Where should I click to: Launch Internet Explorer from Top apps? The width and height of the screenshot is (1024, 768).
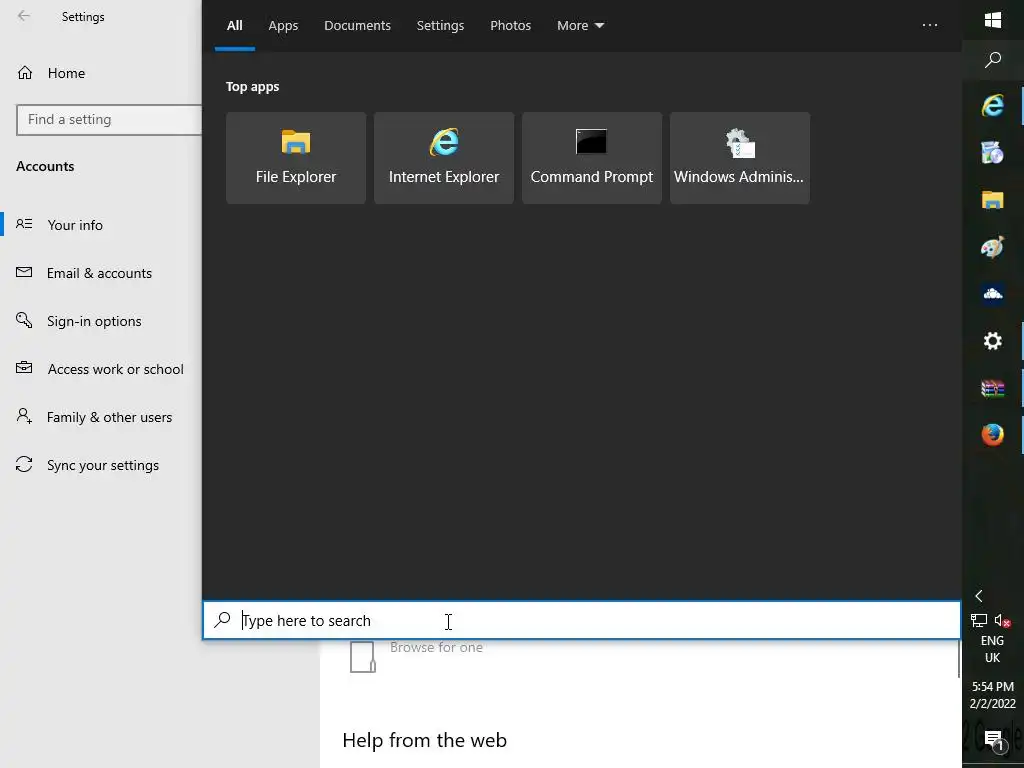(x=444, y=158)
